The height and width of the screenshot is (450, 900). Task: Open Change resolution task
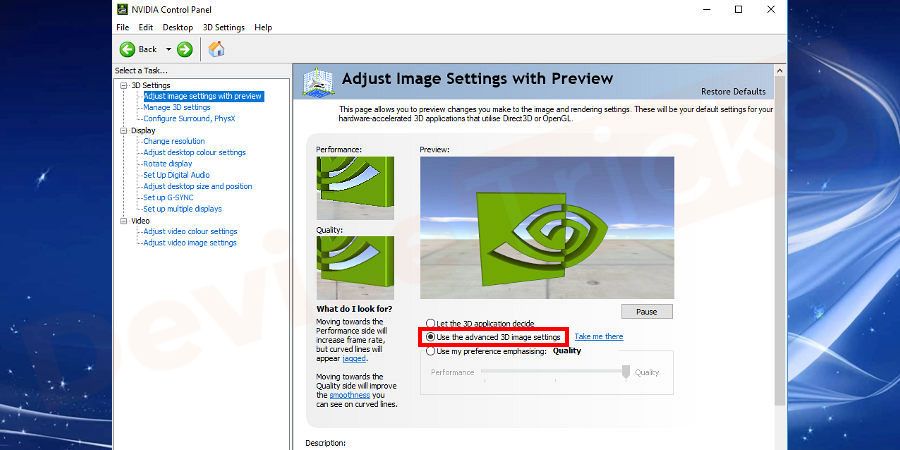(x=174, y=141)
